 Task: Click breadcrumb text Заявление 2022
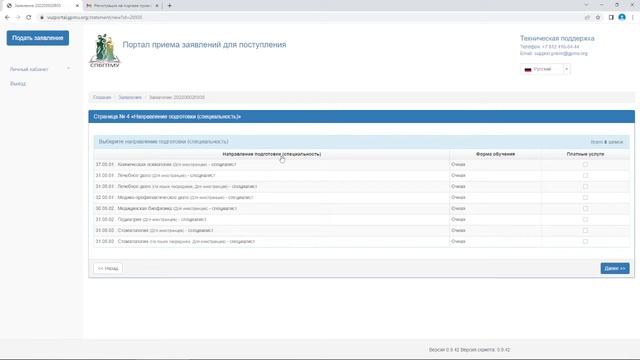point(177,98)
